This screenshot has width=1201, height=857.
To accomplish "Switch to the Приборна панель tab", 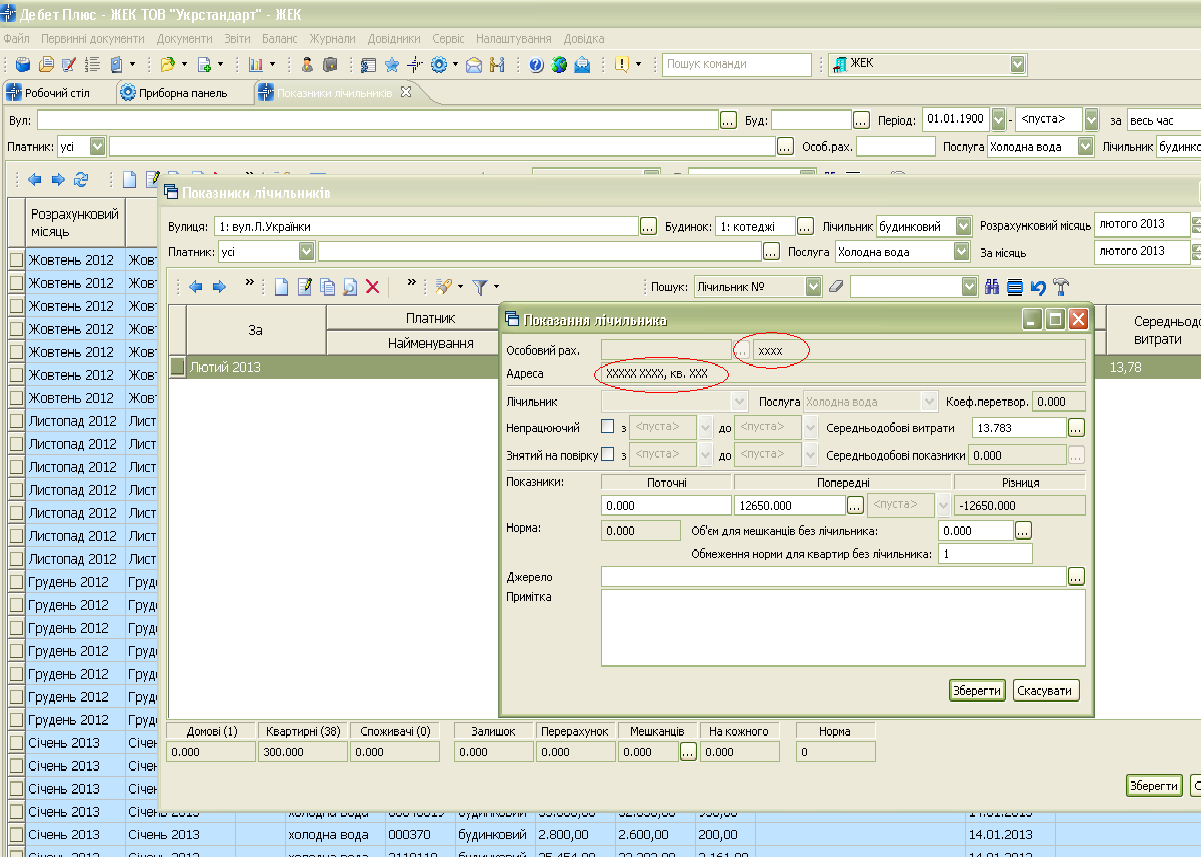I will click(175, 93).
